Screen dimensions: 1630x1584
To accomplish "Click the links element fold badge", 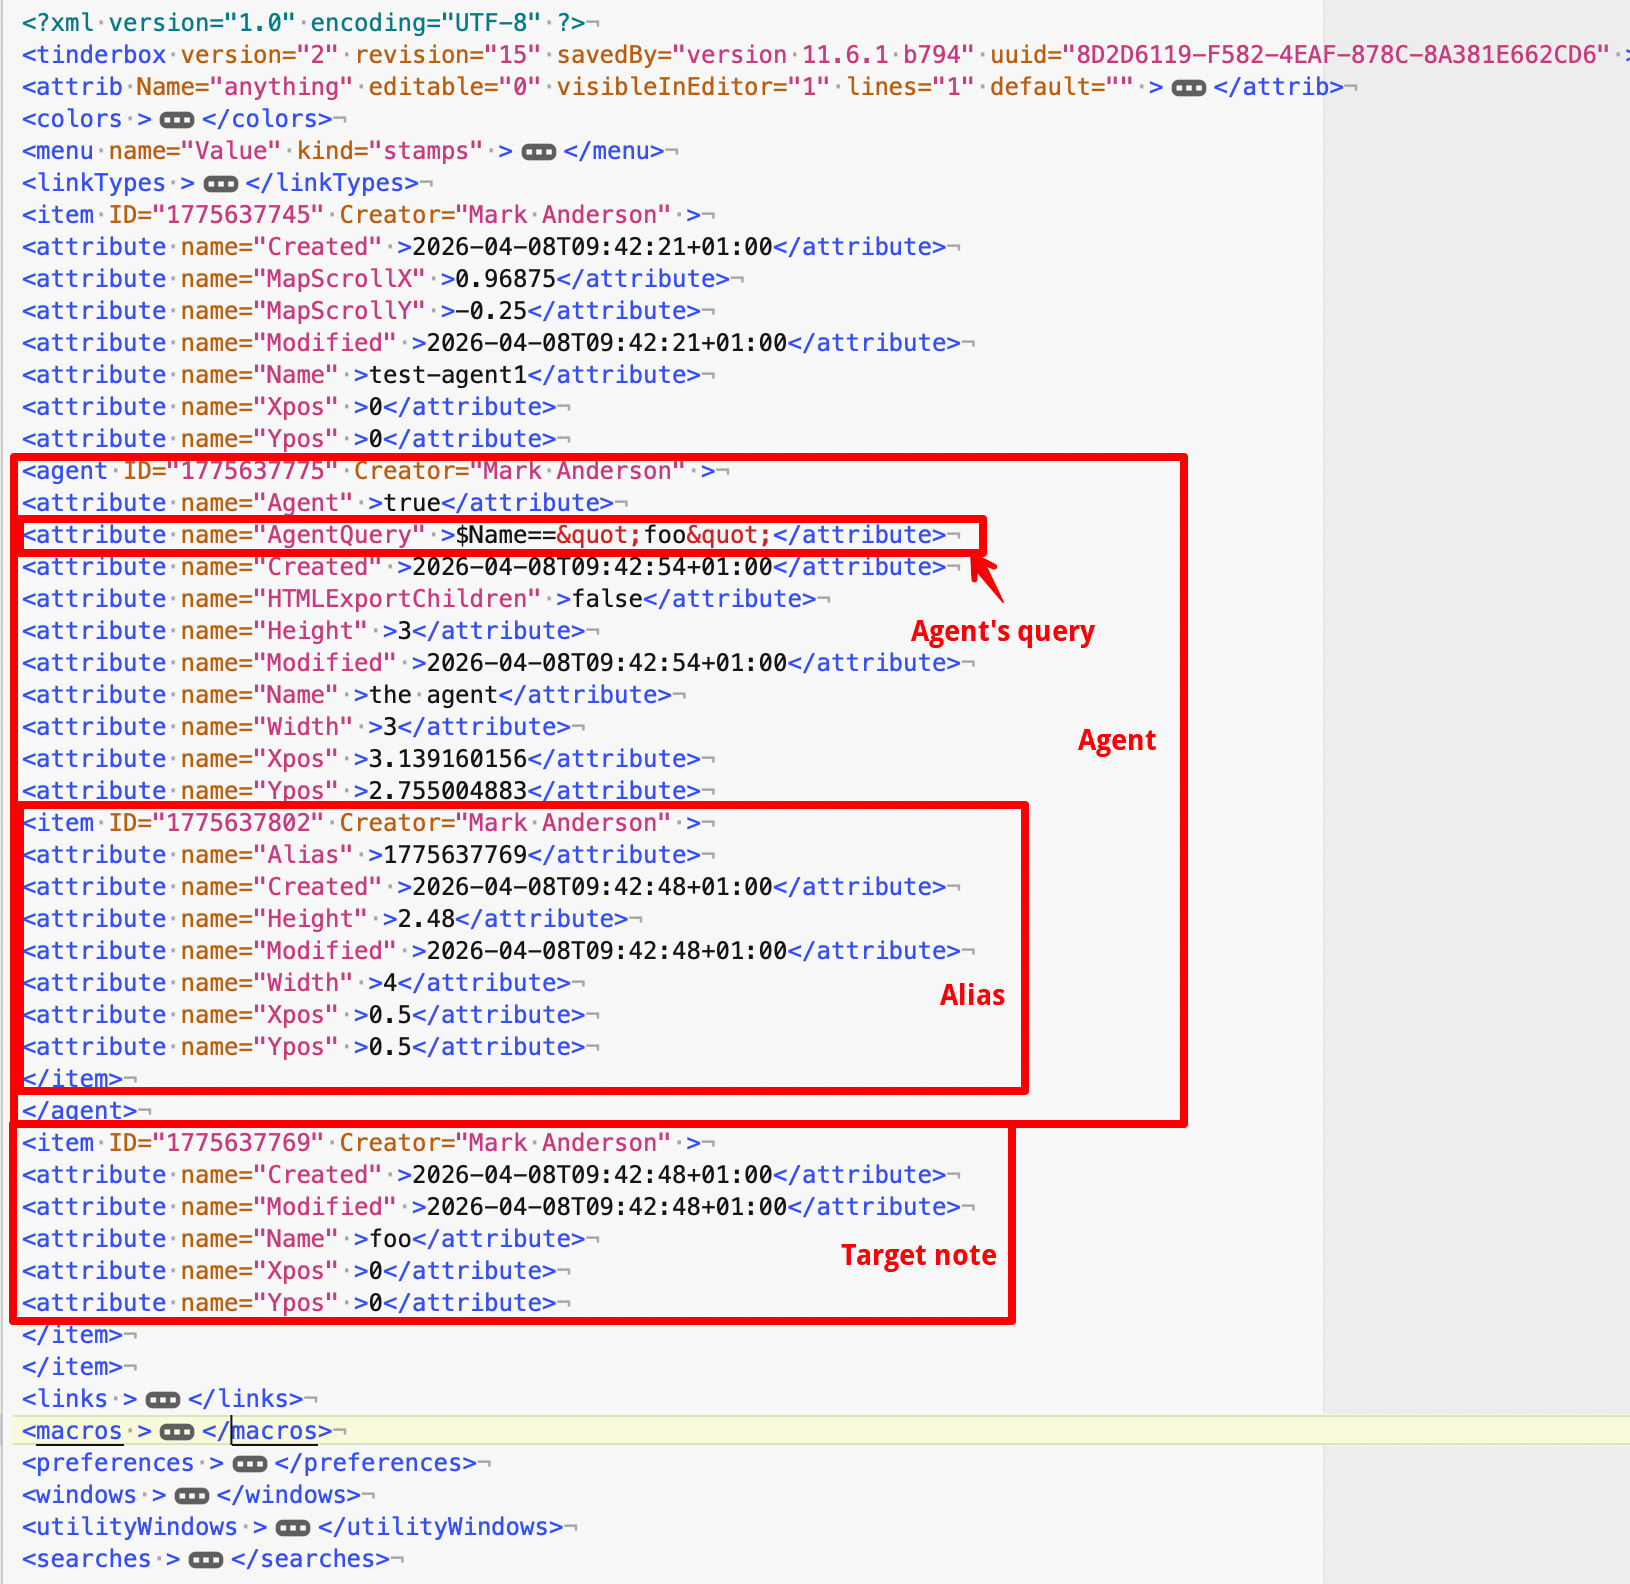I will click(x=162, y=1400).
